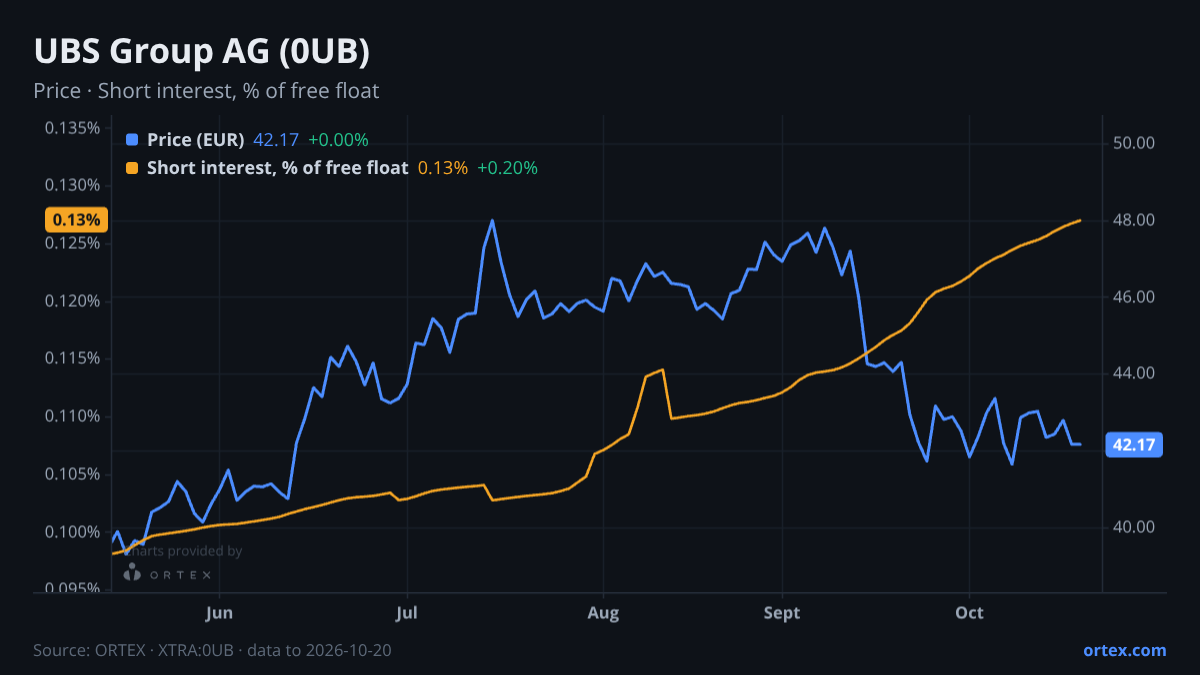This screenshot has height=675, width=1200.
Task: Click the ORTEX logo icon
Action: tap(132, 573)
